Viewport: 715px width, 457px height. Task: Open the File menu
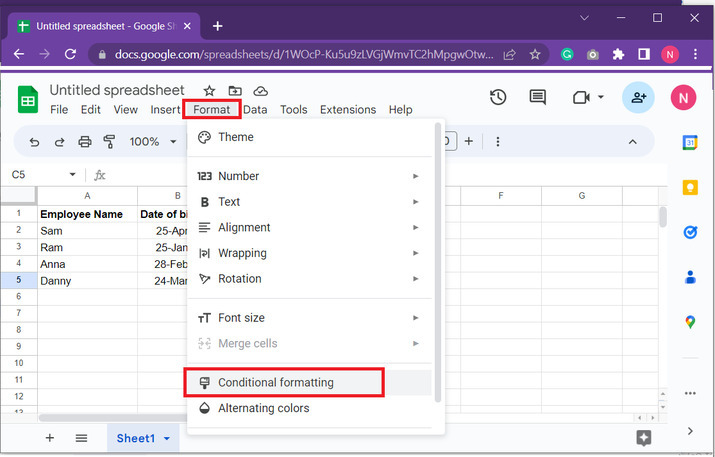coord(59,110)
